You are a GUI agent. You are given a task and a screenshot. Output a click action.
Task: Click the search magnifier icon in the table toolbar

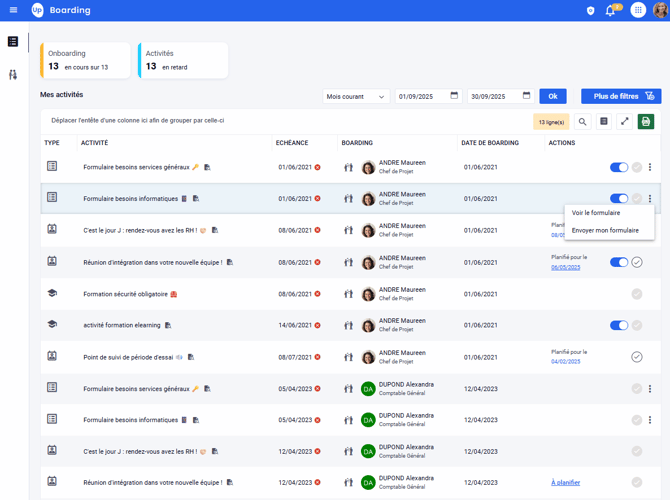coord(583,122)
